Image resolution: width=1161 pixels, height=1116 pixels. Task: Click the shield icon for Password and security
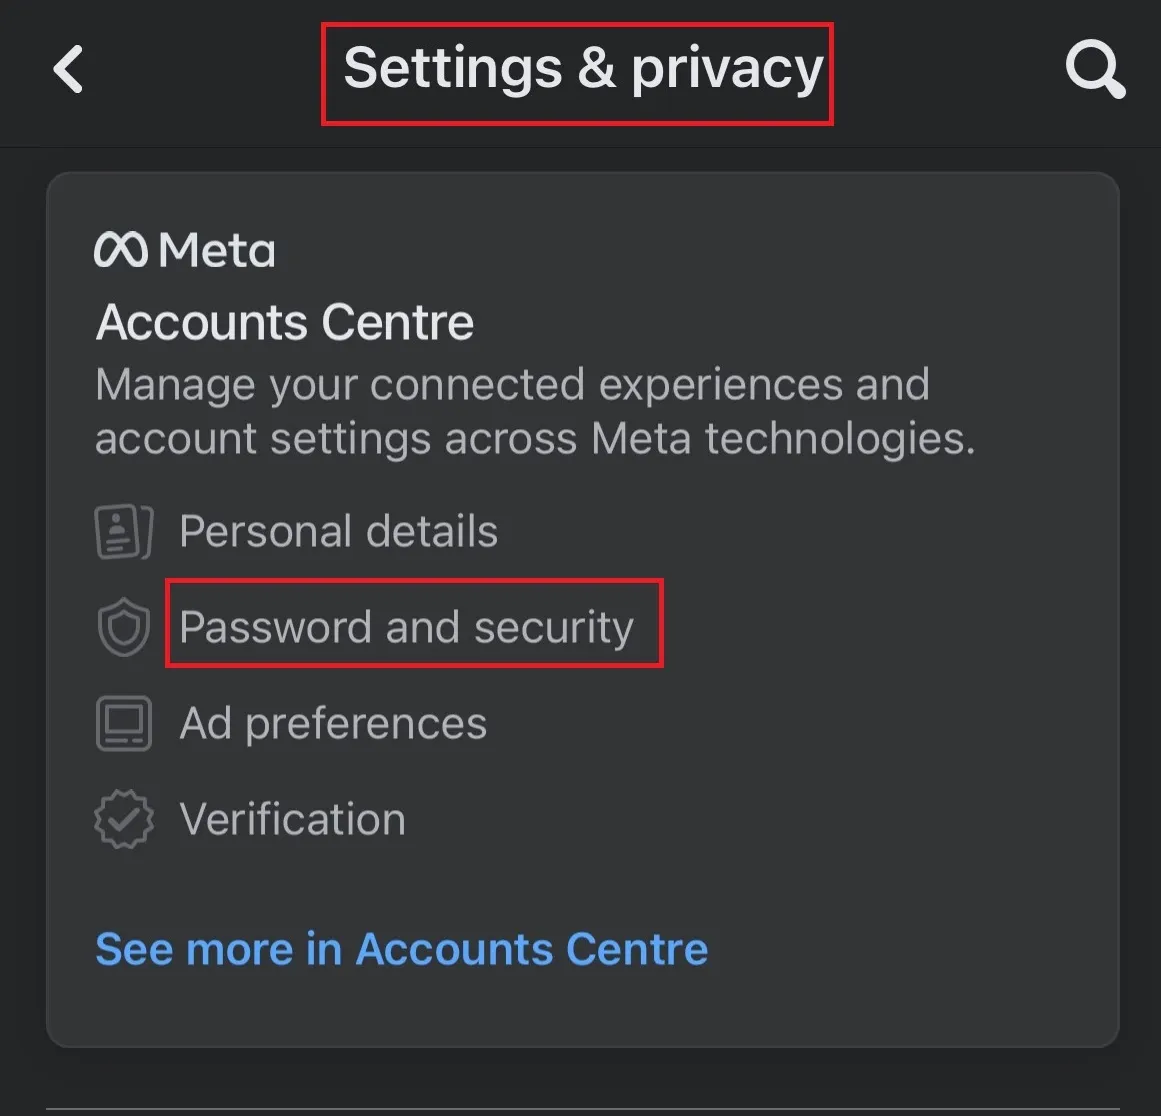coord(123,627)
